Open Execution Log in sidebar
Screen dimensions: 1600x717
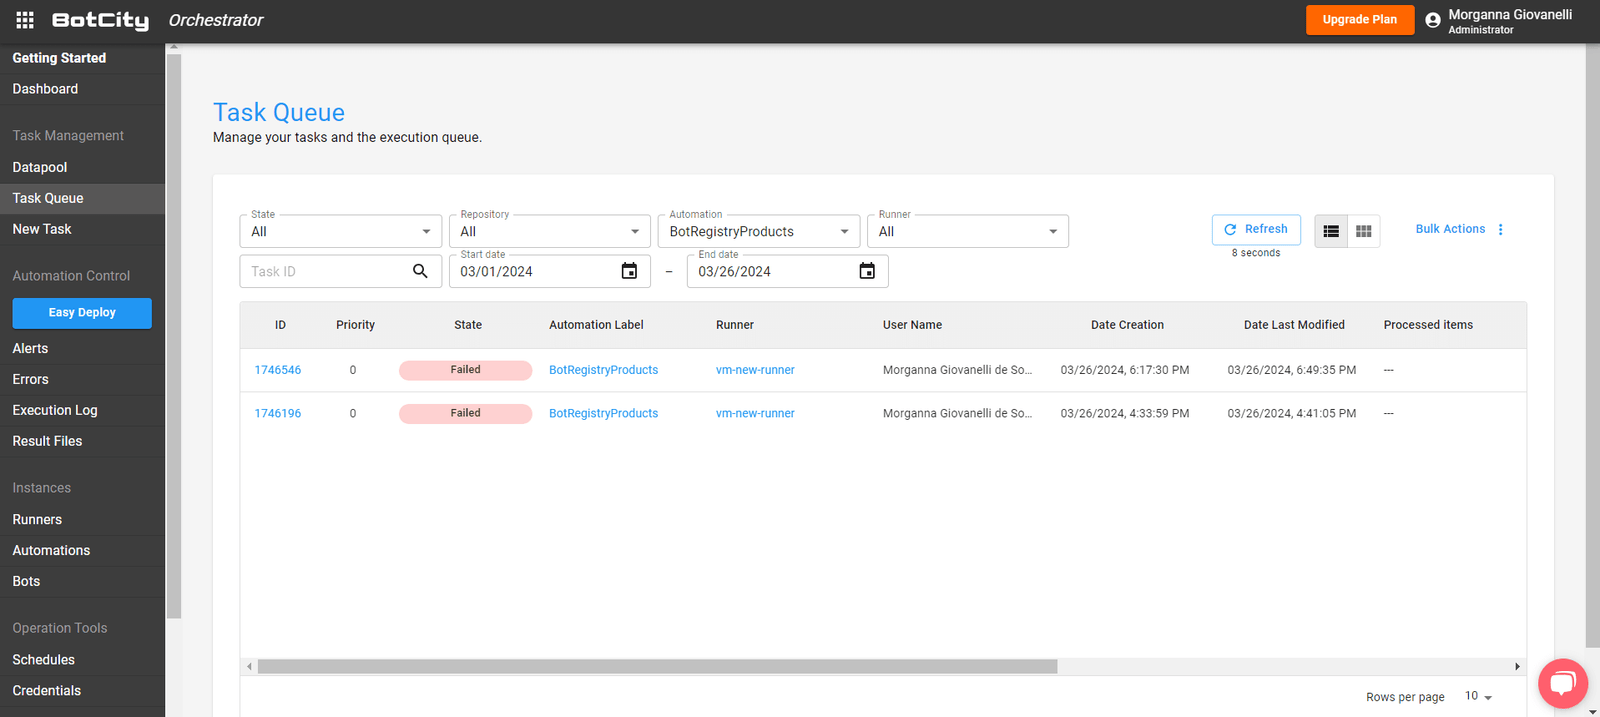point(55,410)
